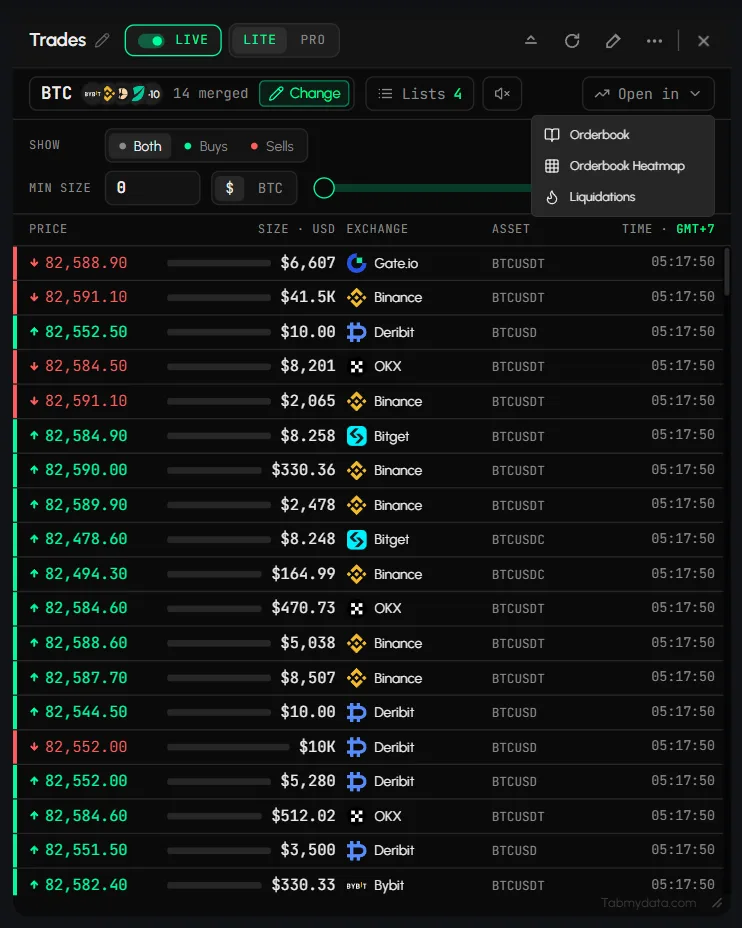Click the min size slider handle
This screenshot has width=742, height=928.
[x=324, y=188]
